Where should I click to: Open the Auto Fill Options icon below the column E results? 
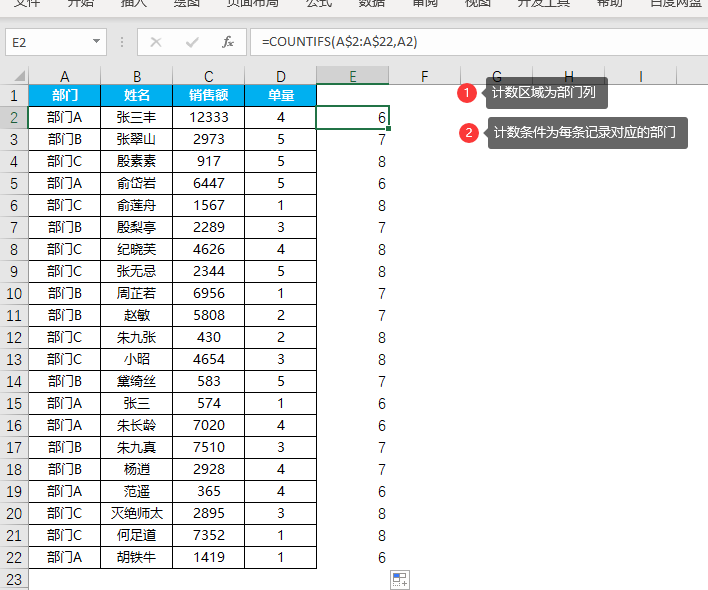click(x=400, y=580)
